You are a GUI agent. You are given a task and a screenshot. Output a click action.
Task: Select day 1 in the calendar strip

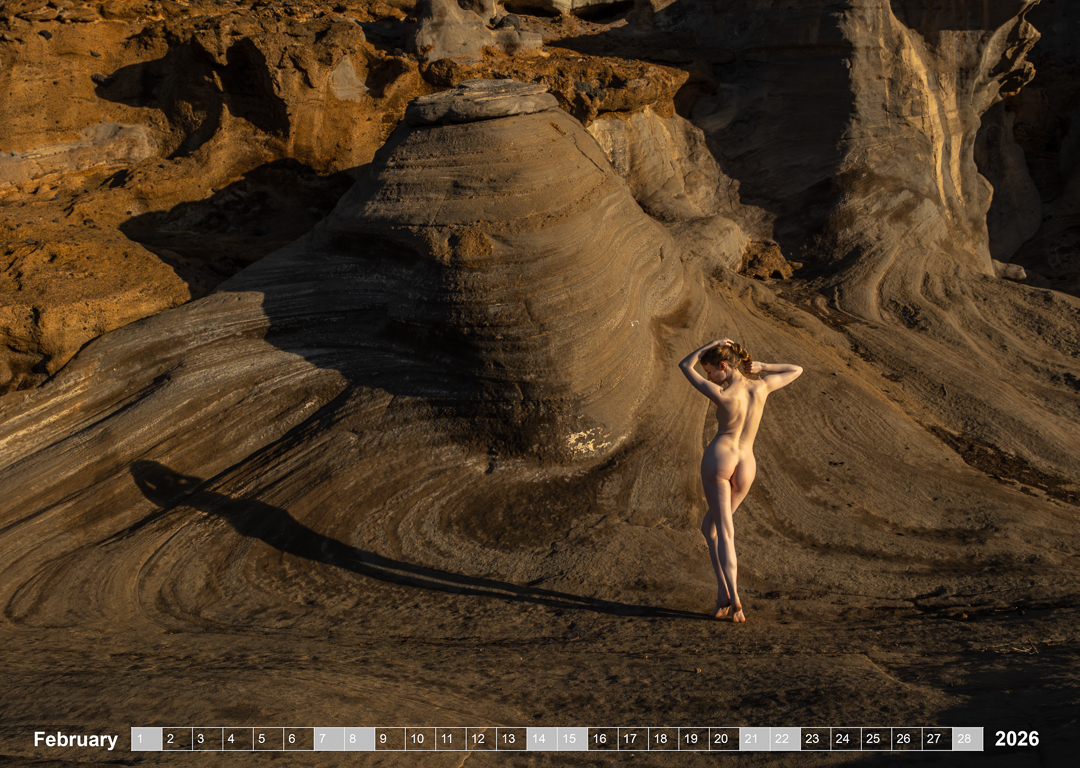coord(146,739)
